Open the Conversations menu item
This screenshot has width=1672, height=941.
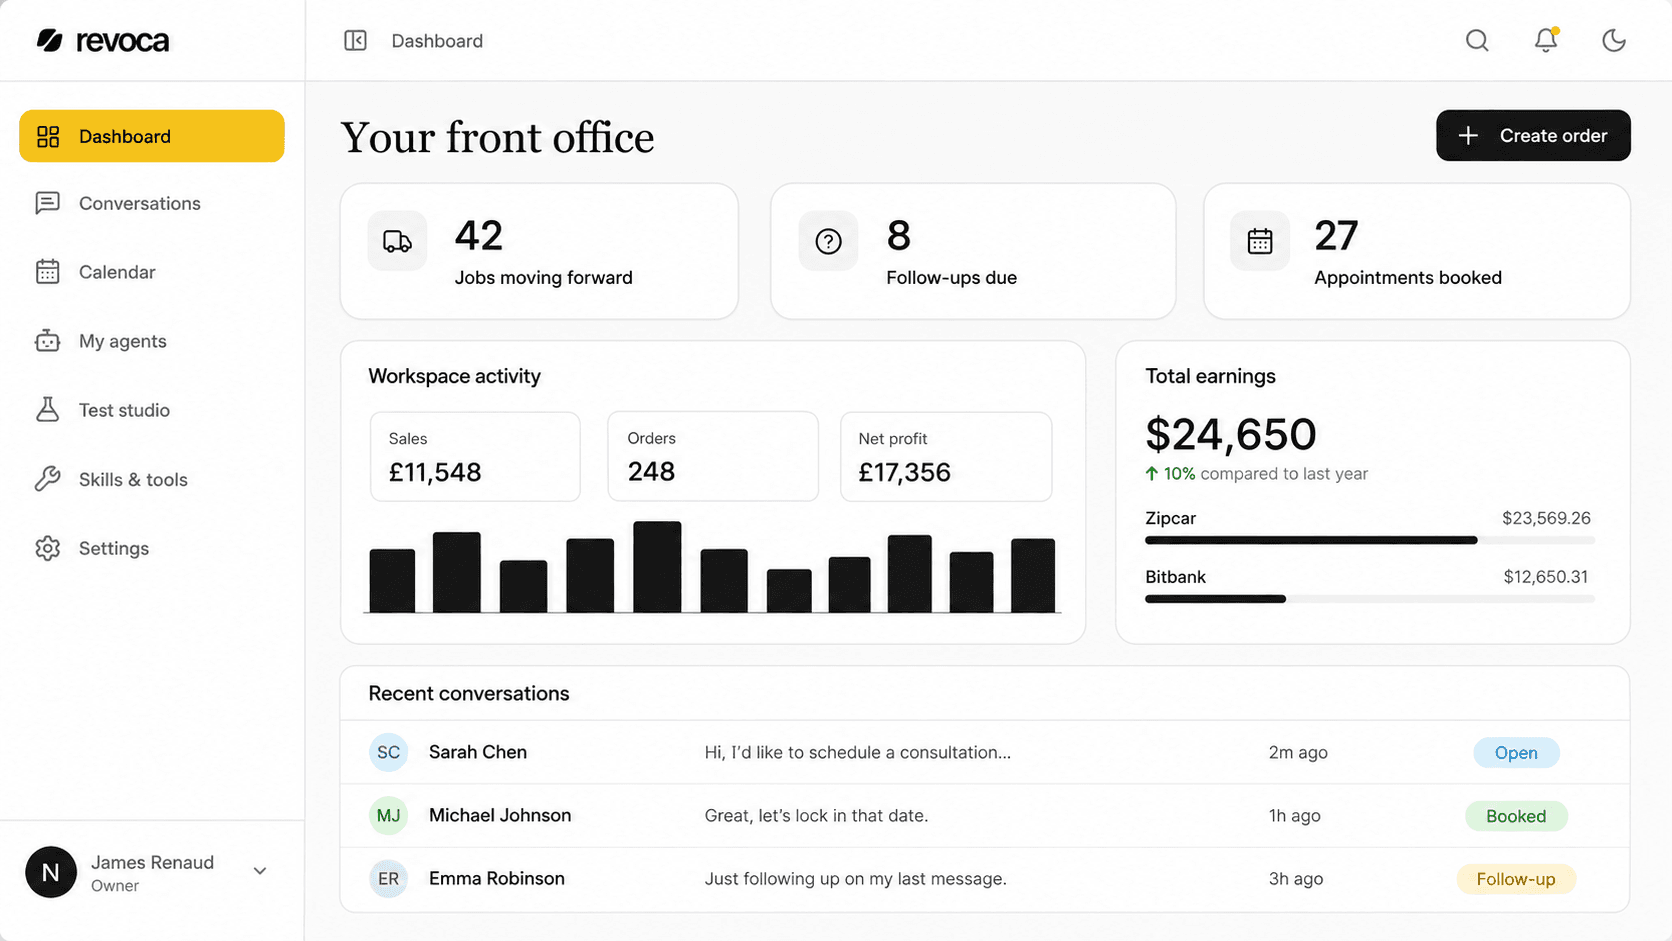point(152,203)
